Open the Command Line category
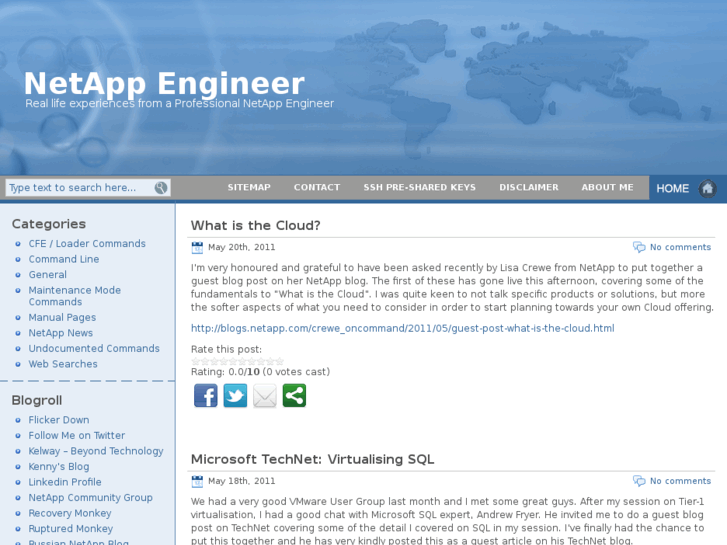This screenshot has height=545, width=727. [64, 259]
